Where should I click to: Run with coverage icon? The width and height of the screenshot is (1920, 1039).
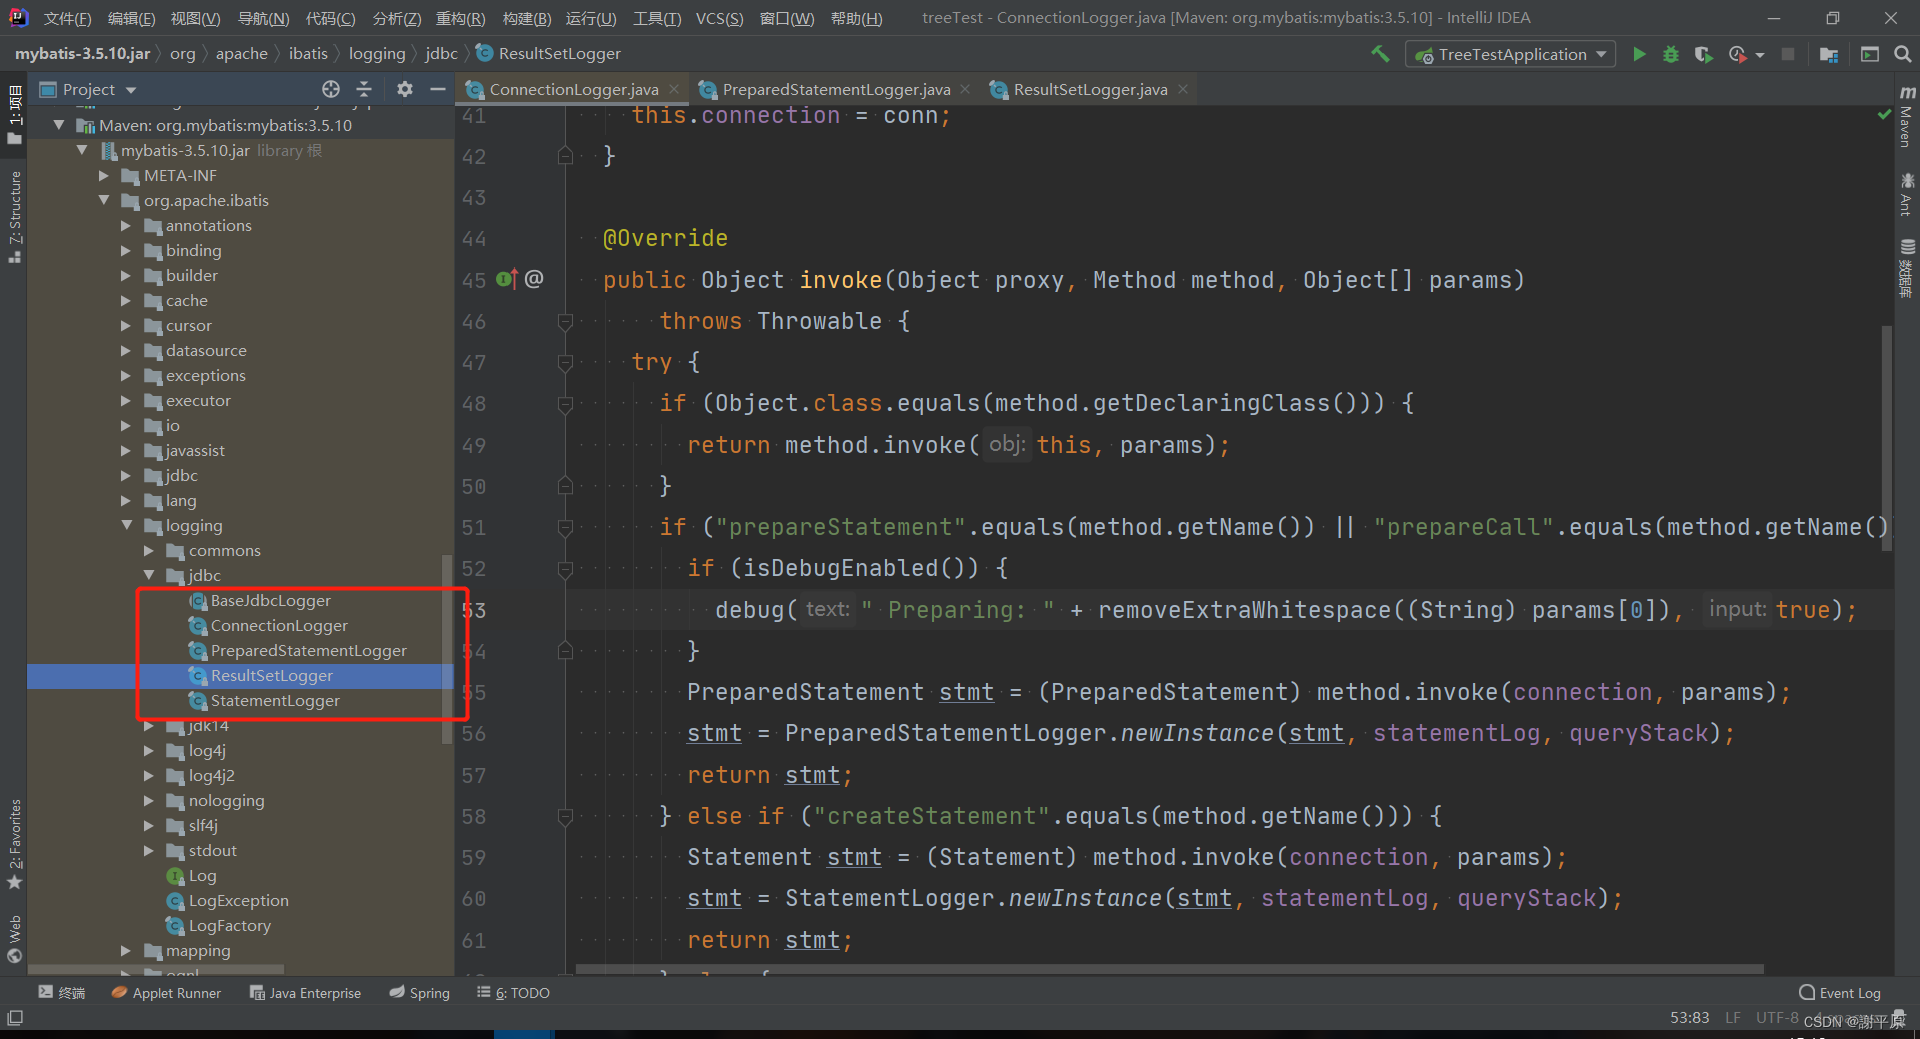[1704, 54]
